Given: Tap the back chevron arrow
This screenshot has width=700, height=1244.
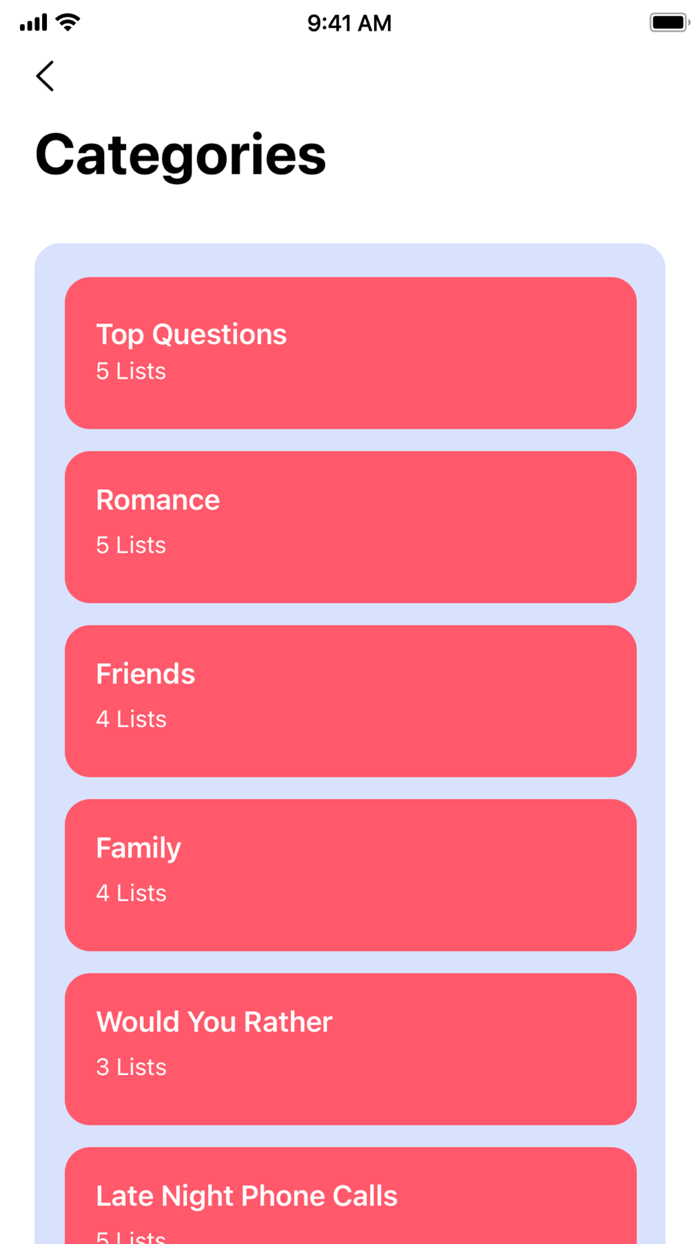Looking at the screenshot, I should coord(44,76).
